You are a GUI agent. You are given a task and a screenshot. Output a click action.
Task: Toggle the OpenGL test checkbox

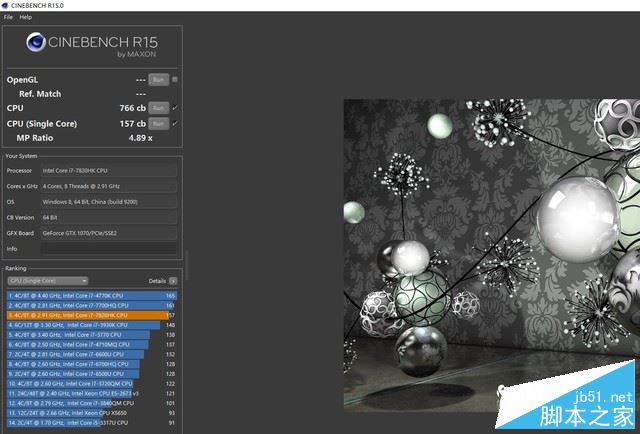point(175,79)
